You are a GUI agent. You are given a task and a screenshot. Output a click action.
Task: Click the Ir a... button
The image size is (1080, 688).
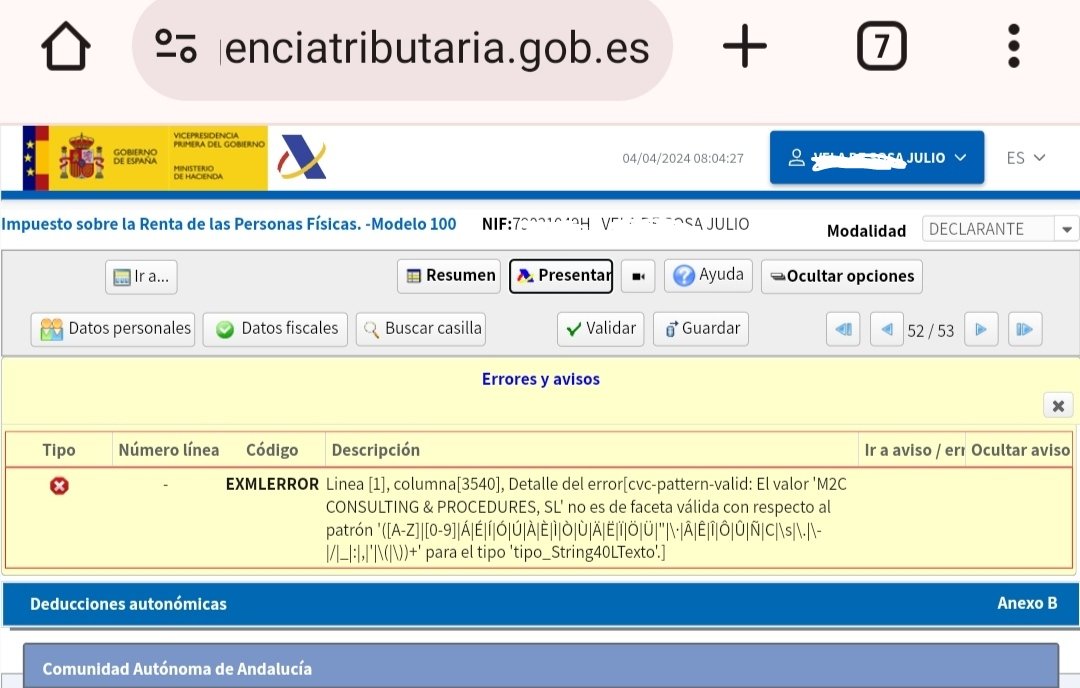pos(141,277)
